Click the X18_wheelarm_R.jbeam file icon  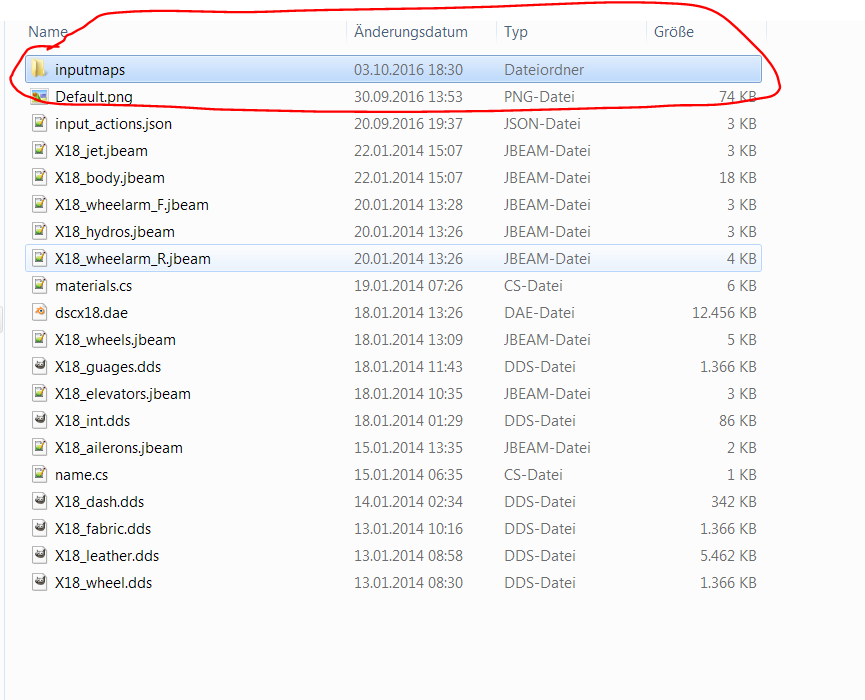pyautogui.click(x=39, y=258)
